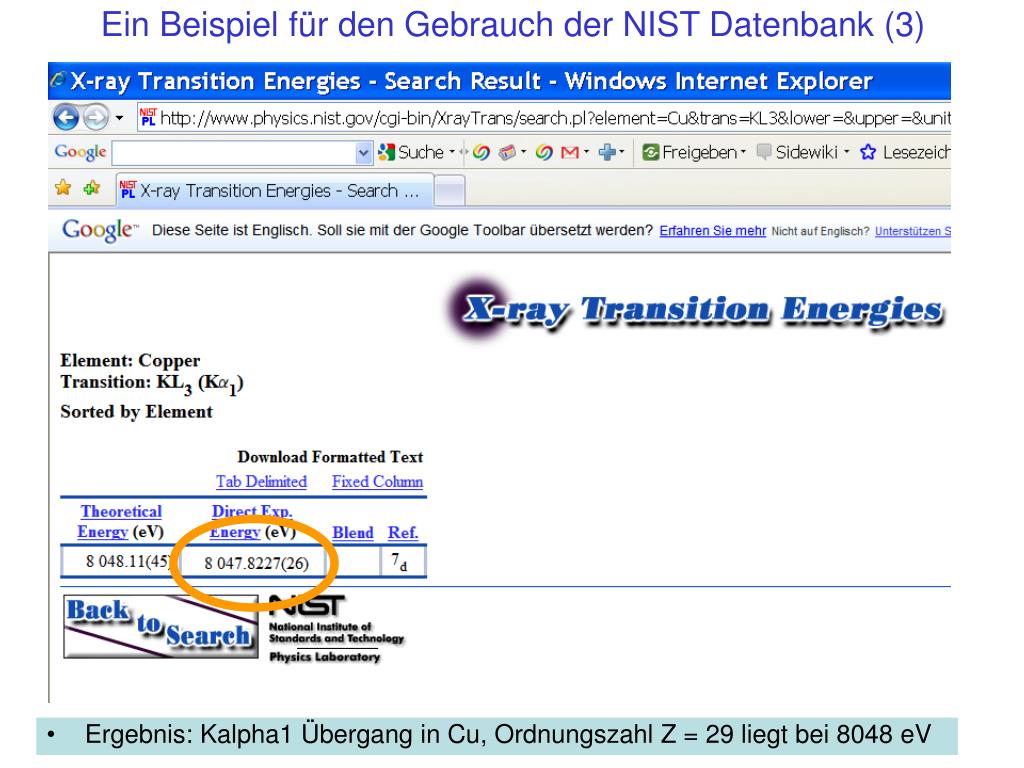Click the Blend column header link
The width and height of the screenshot is (1024, 768).
(x=353, y=533)
